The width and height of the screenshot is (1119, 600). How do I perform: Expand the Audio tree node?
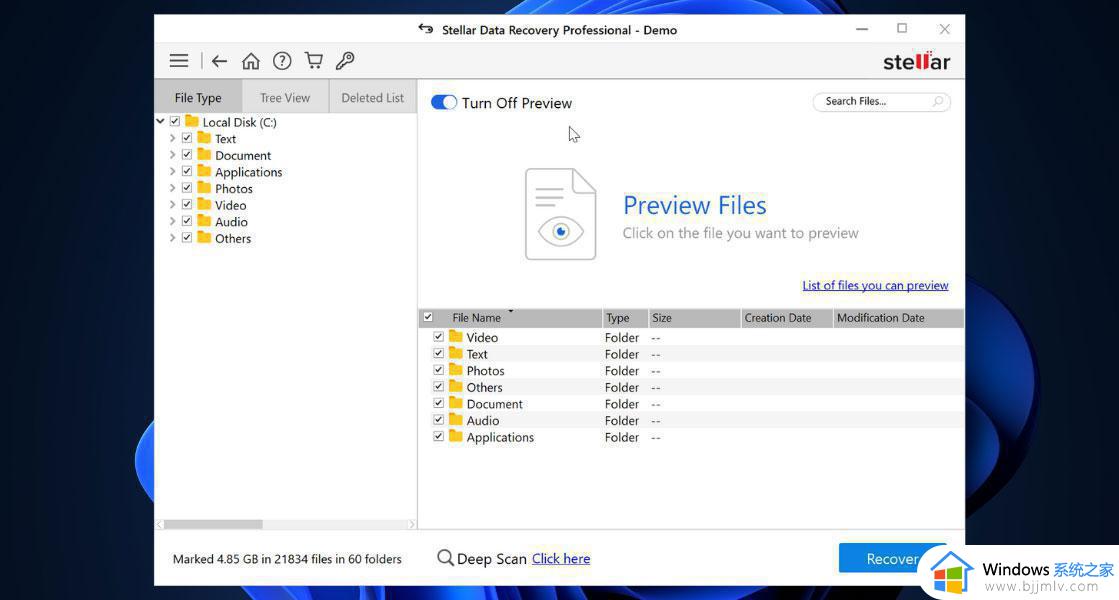(172, 221)
